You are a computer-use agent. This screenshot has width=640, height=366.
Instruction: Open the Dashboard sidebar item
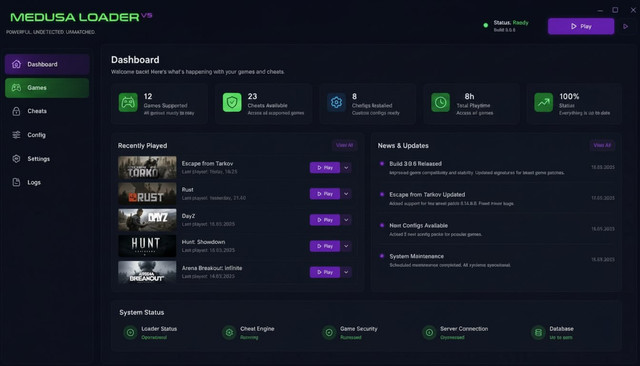click(47, 64)
